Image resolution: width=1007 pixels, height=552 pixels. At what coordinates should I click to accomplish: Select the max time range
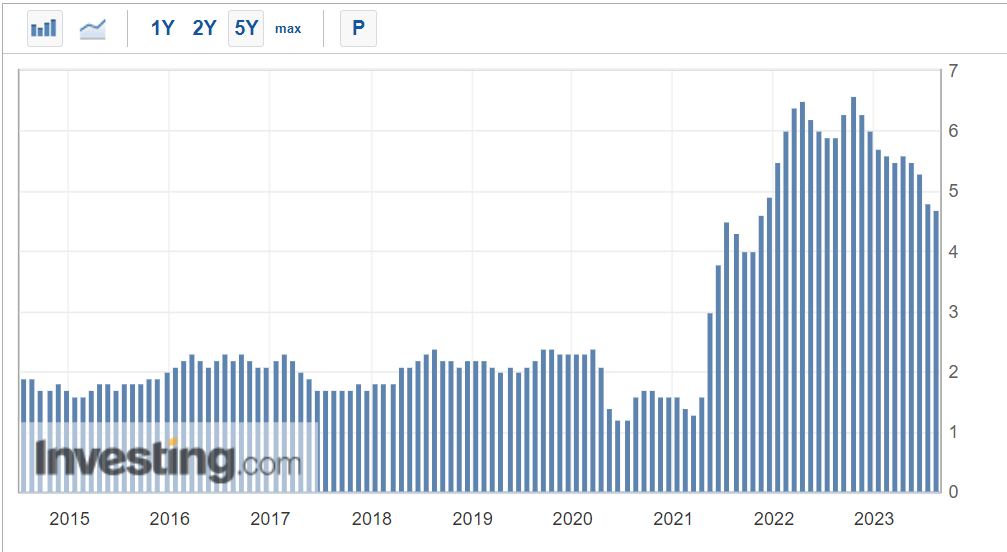point(288,29)
